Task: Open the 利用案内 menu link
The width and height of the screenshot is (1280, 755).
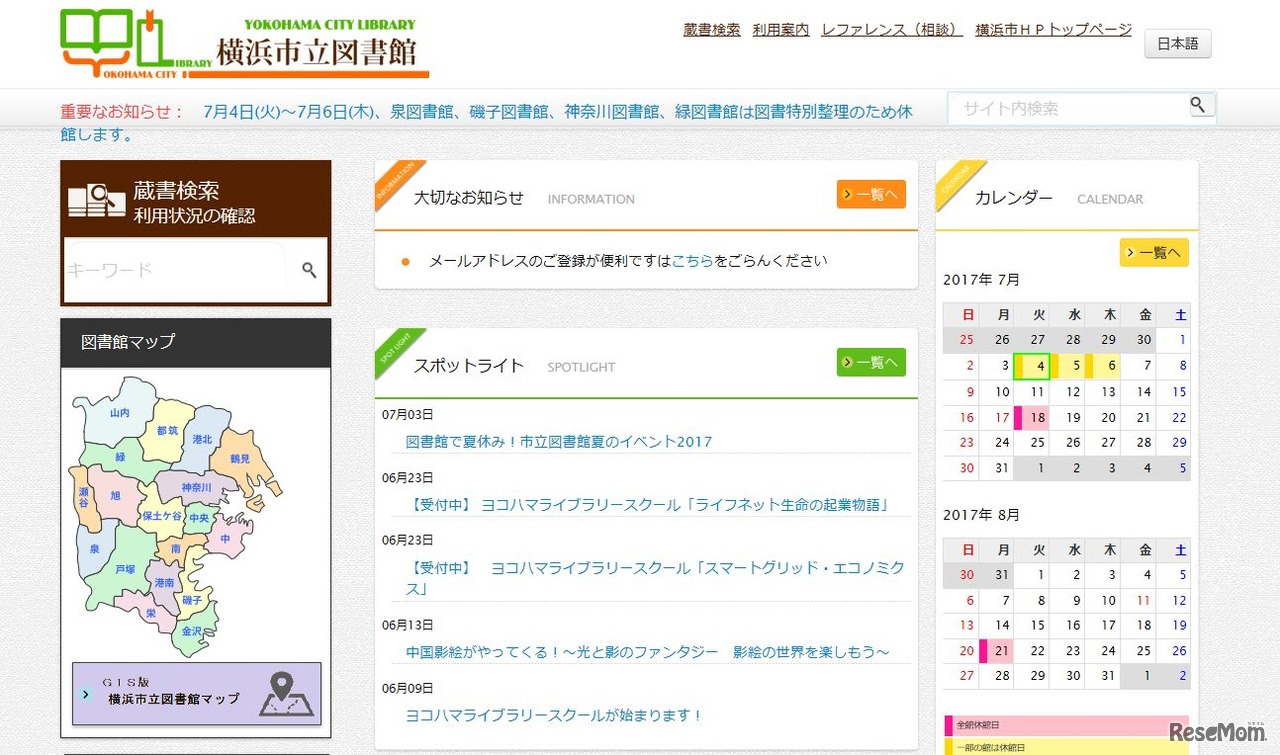Action: click(780, 30)
